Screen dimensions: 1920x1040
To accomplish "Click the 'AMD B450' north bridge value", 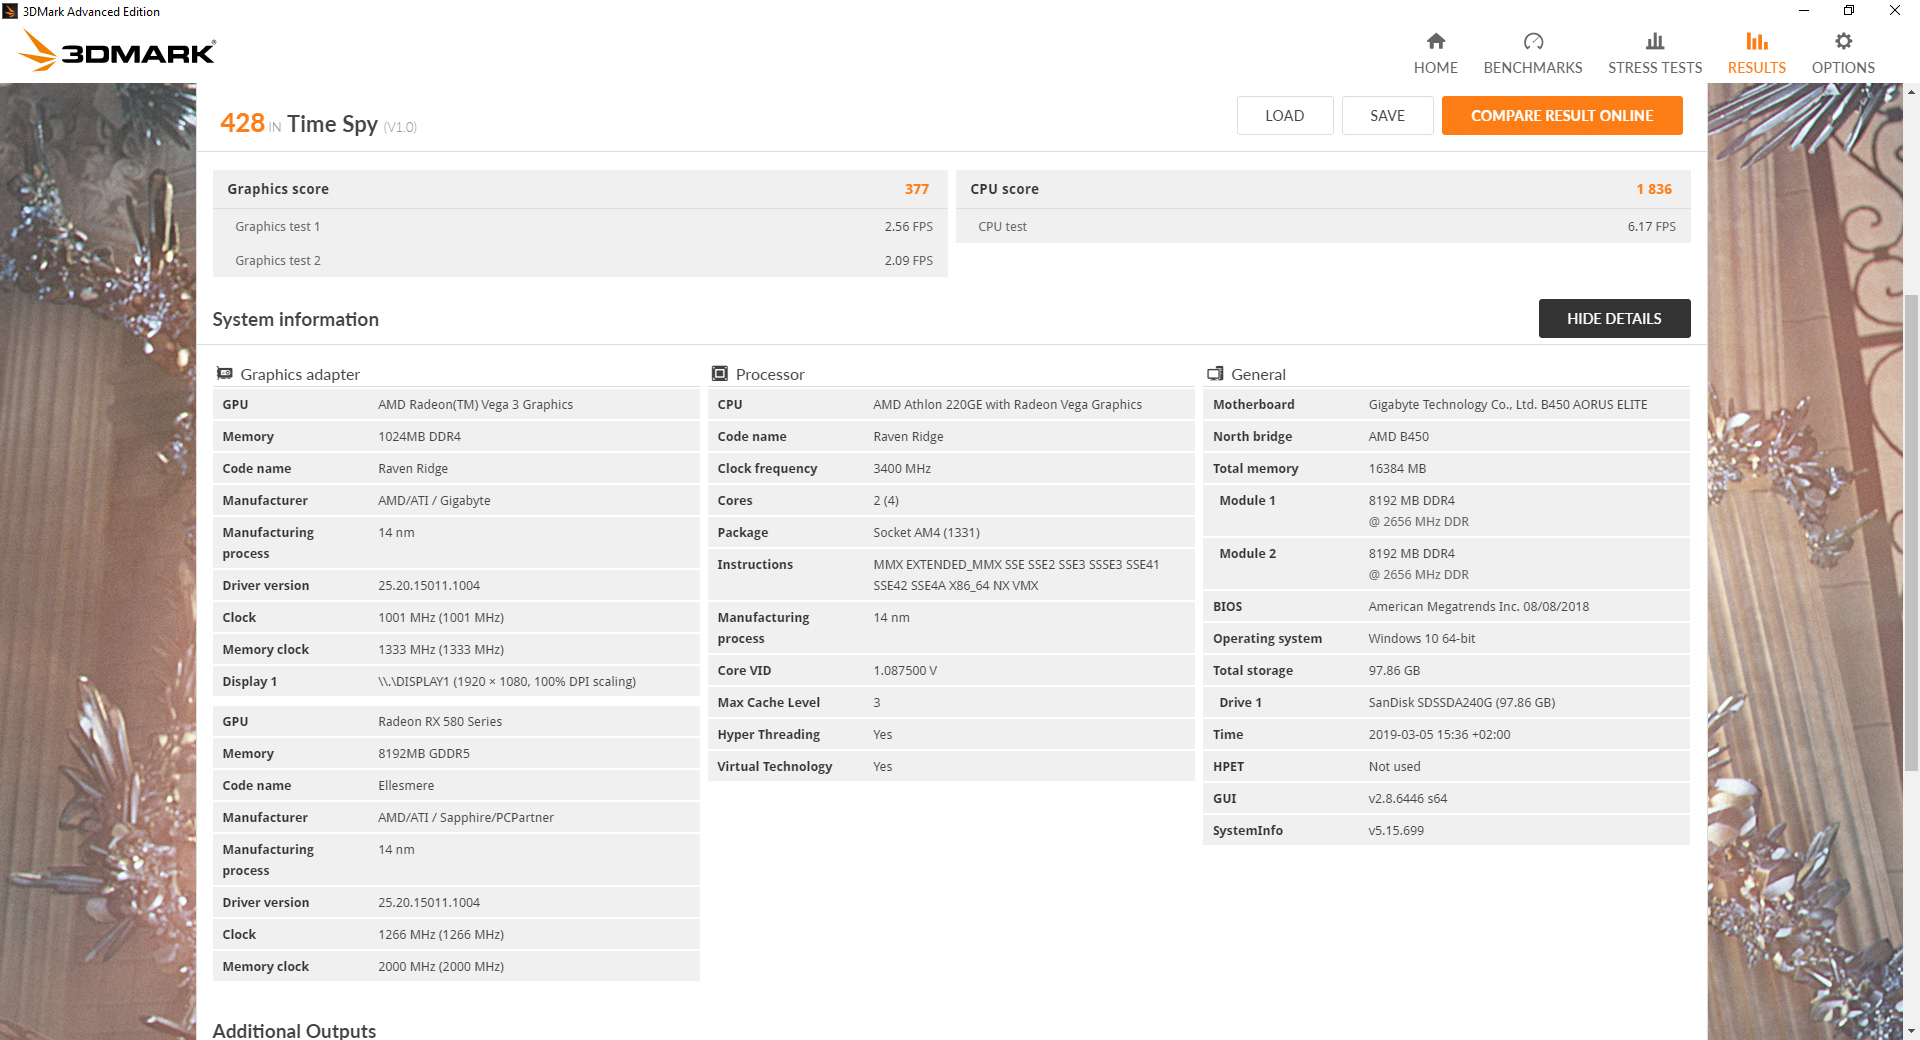I will [x=1398, y=437].
